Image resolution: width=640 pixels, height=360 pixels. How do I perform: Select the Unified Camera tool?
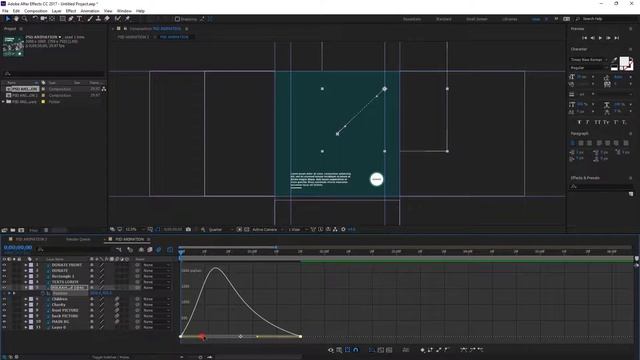43,19
